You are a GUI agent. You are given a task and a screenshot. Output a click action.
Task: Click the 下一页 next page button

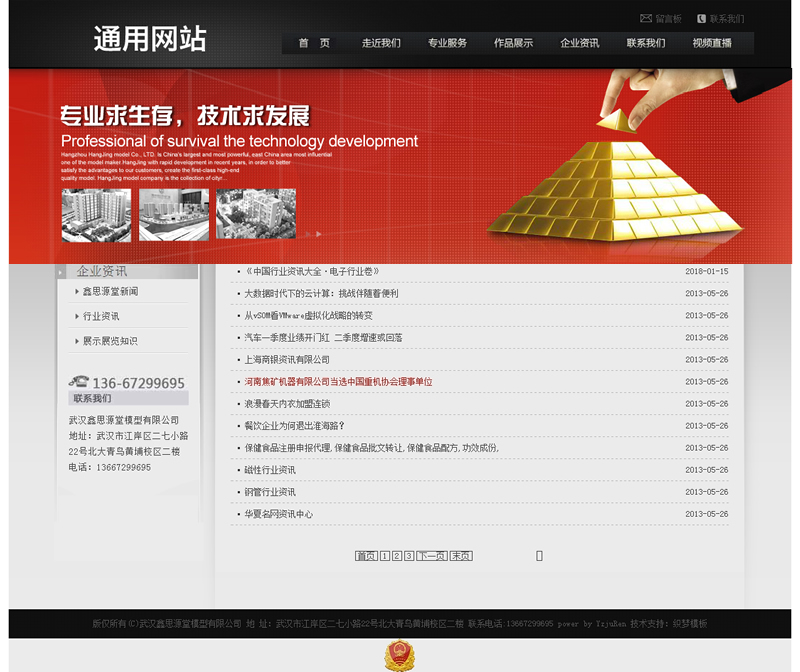tap(431, 556)
